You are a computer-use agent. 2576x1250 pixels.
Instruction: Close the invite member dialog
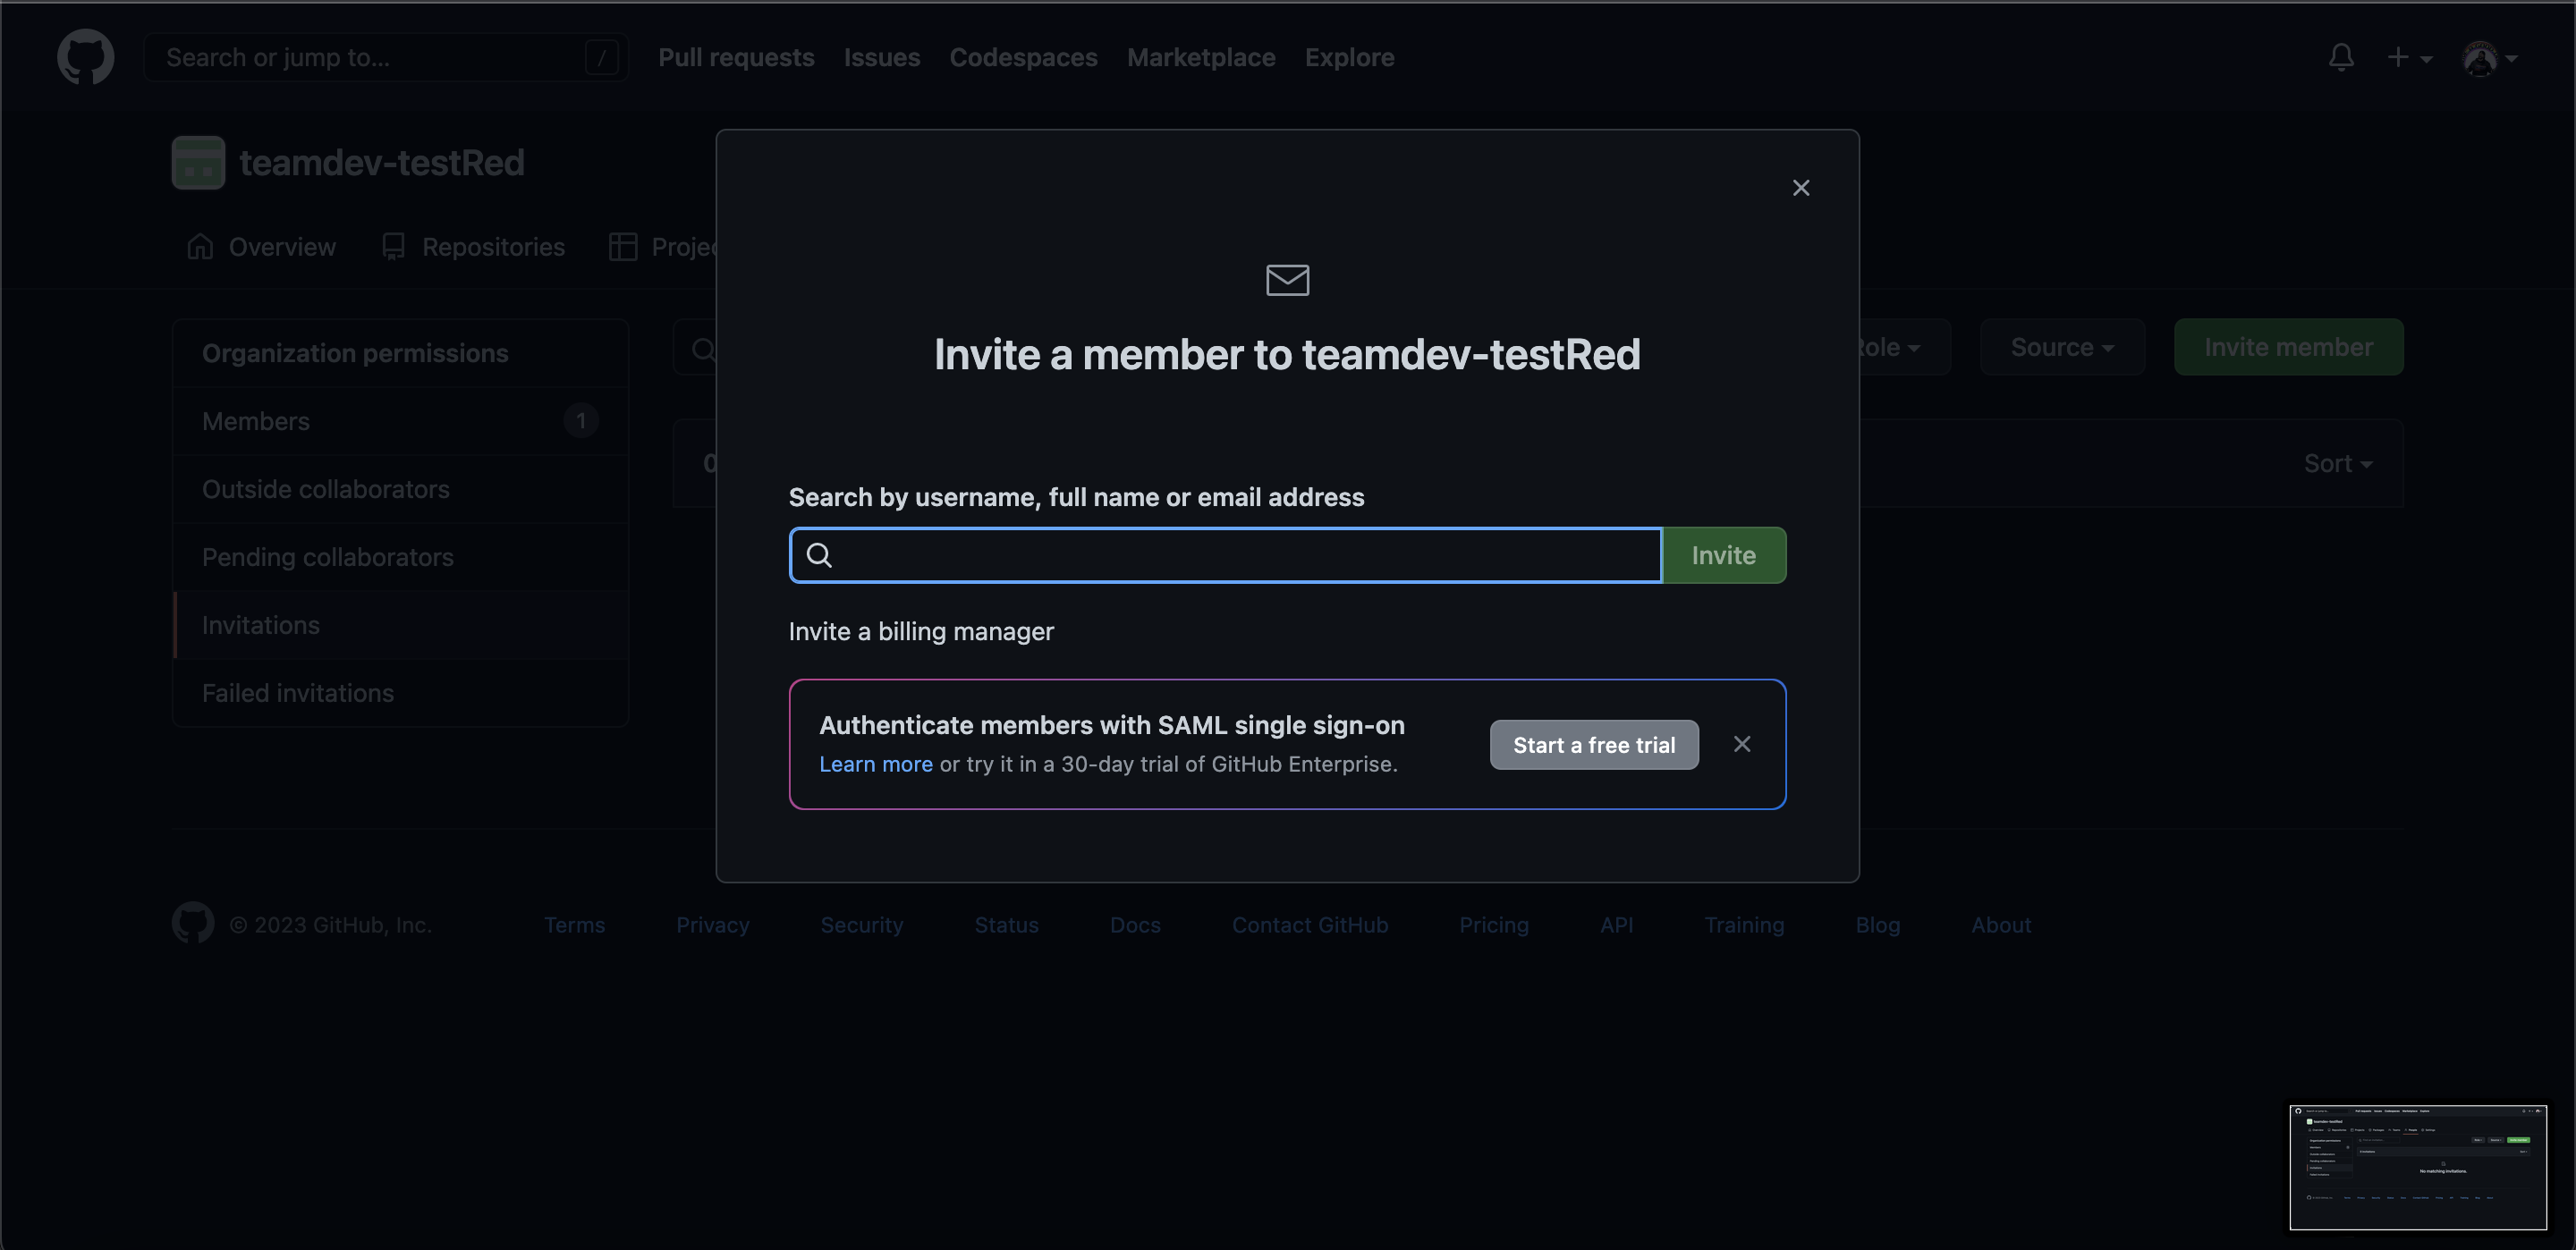(1801, 187)
